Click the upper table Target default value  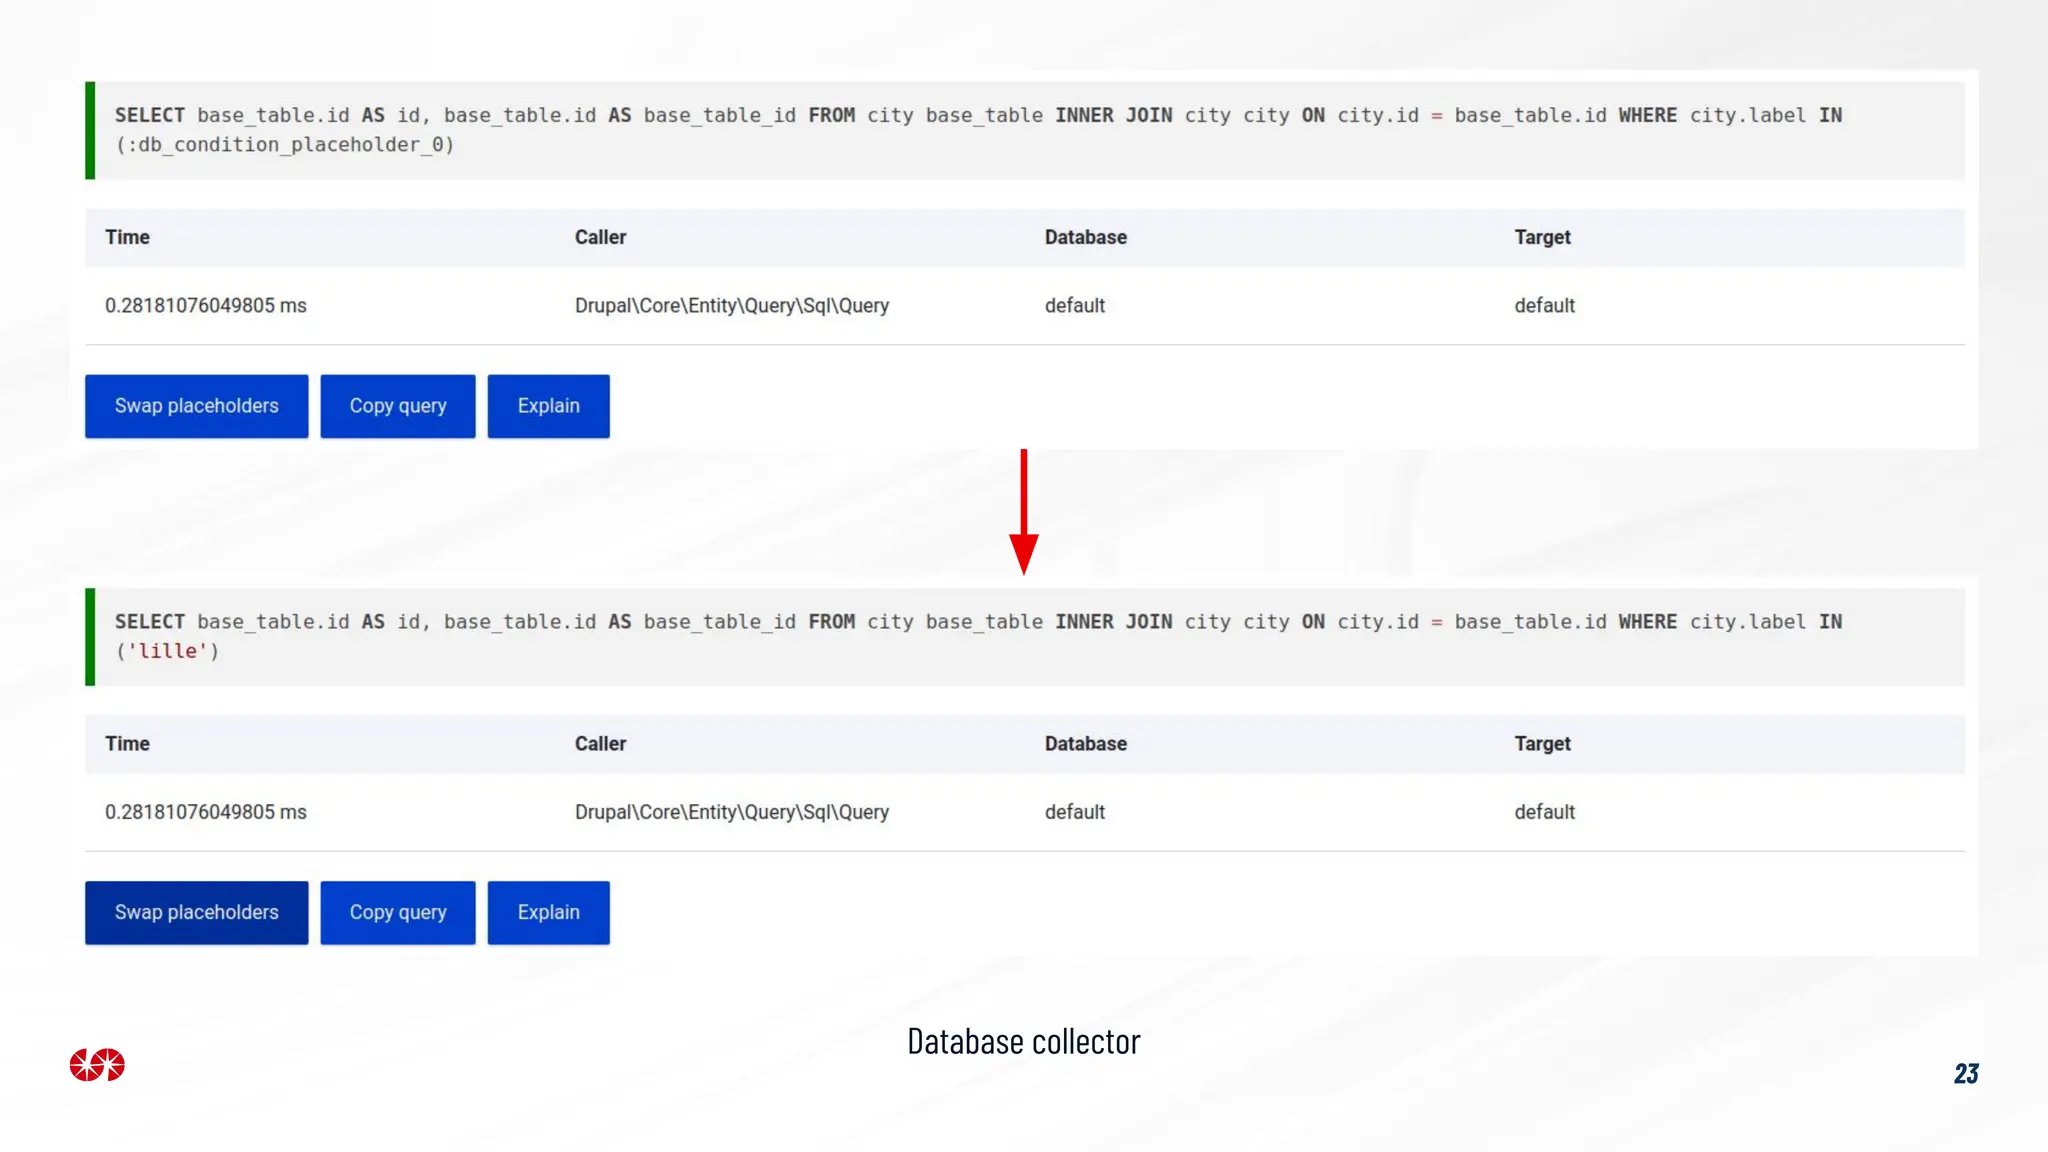[1544, 306]
